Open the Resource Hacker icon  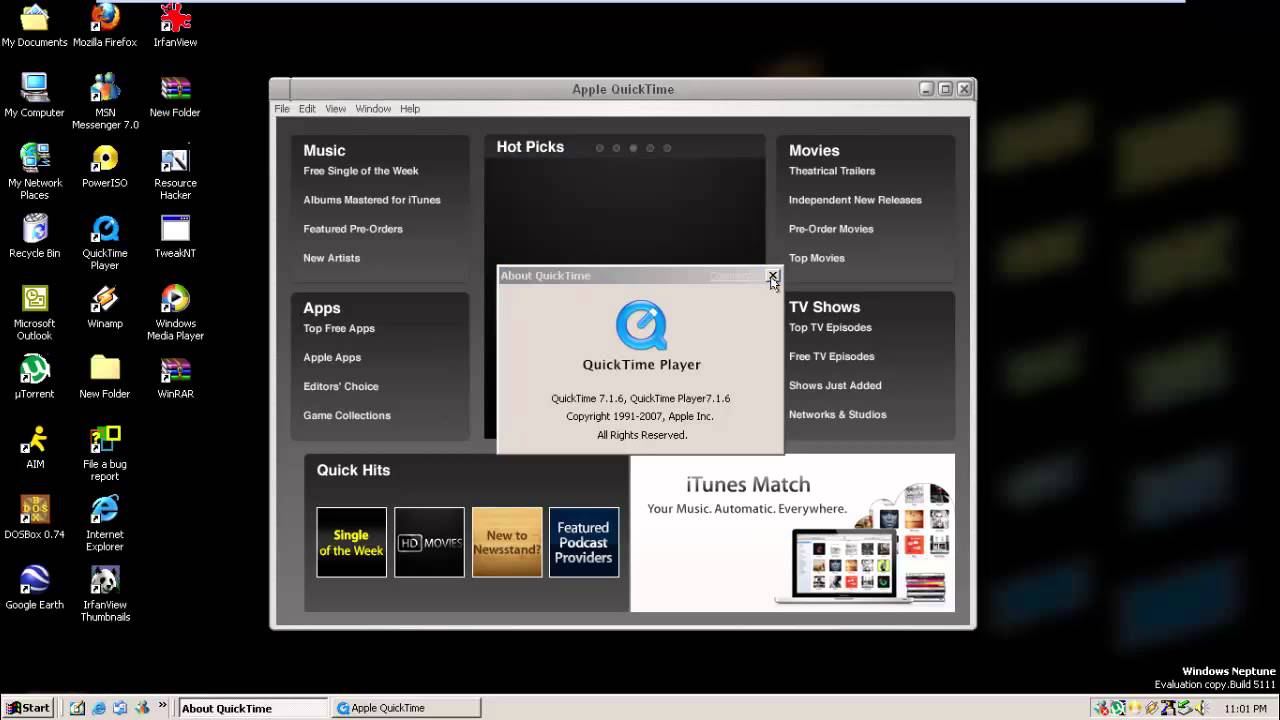click(175, 171)
